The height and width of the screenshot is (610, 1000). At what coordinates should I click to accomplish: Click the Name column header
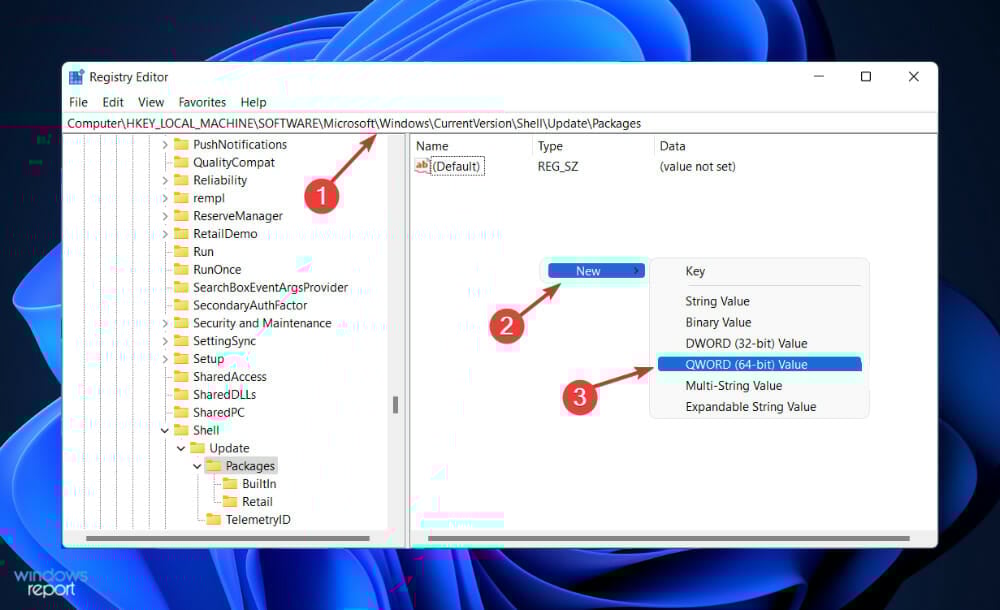coord(432,146)
